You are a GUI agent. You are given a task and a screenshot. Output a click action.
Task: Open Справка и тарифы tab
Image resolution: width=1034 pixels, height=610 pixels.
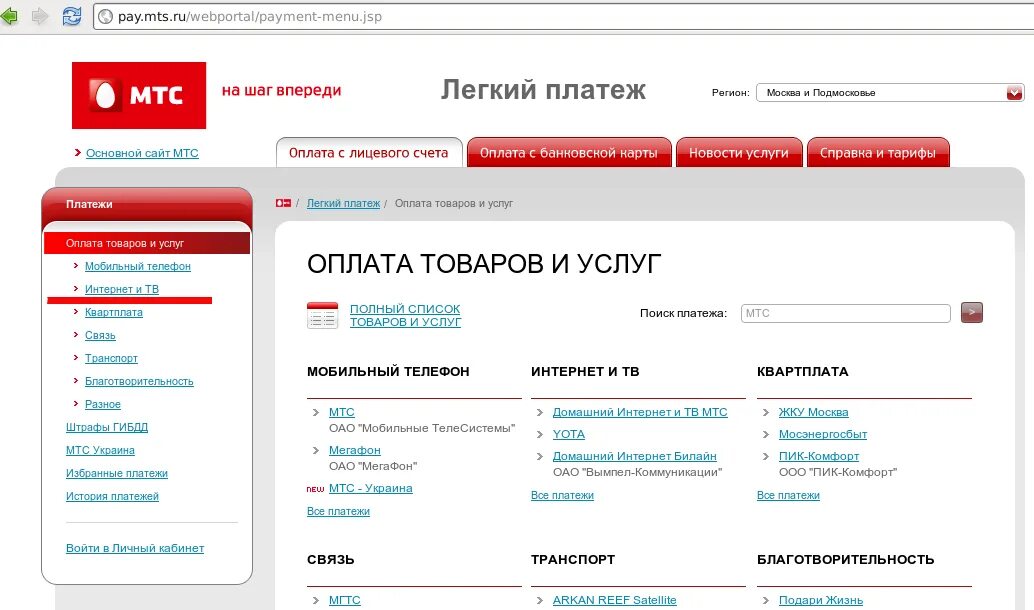pos(878,152)
